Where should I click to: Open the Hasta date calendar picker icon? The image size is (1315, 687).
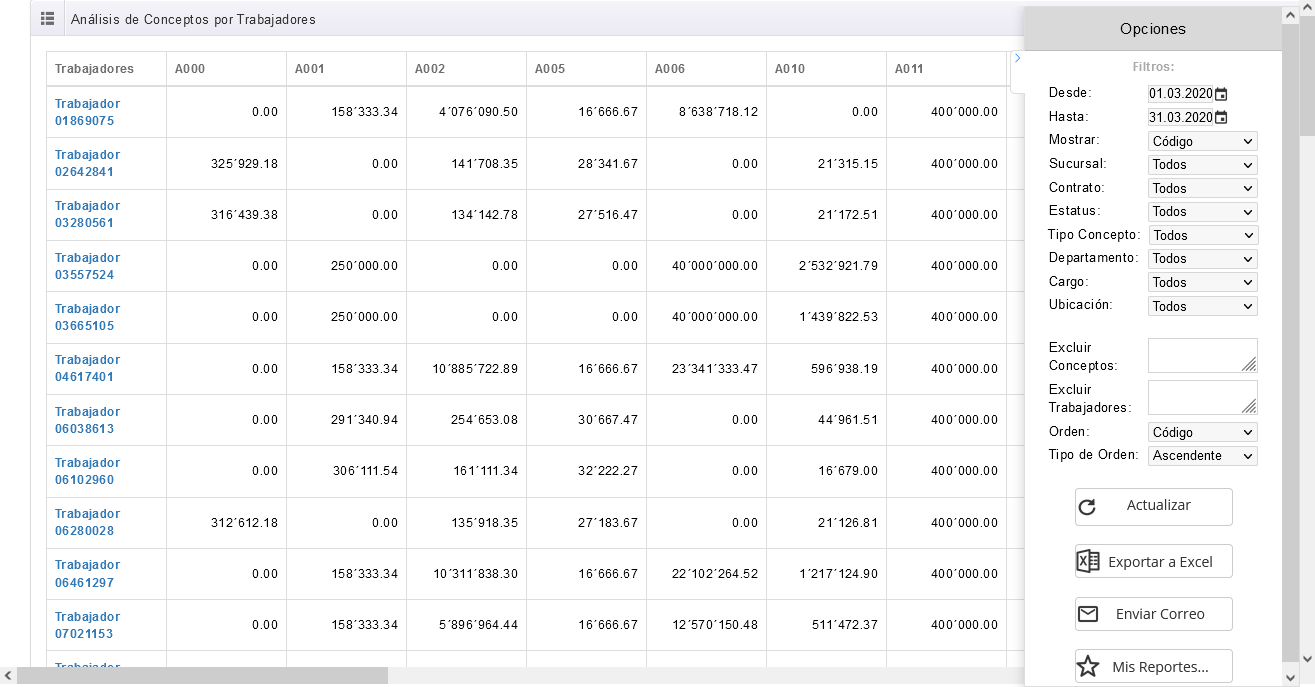[x=1221, y=117]
